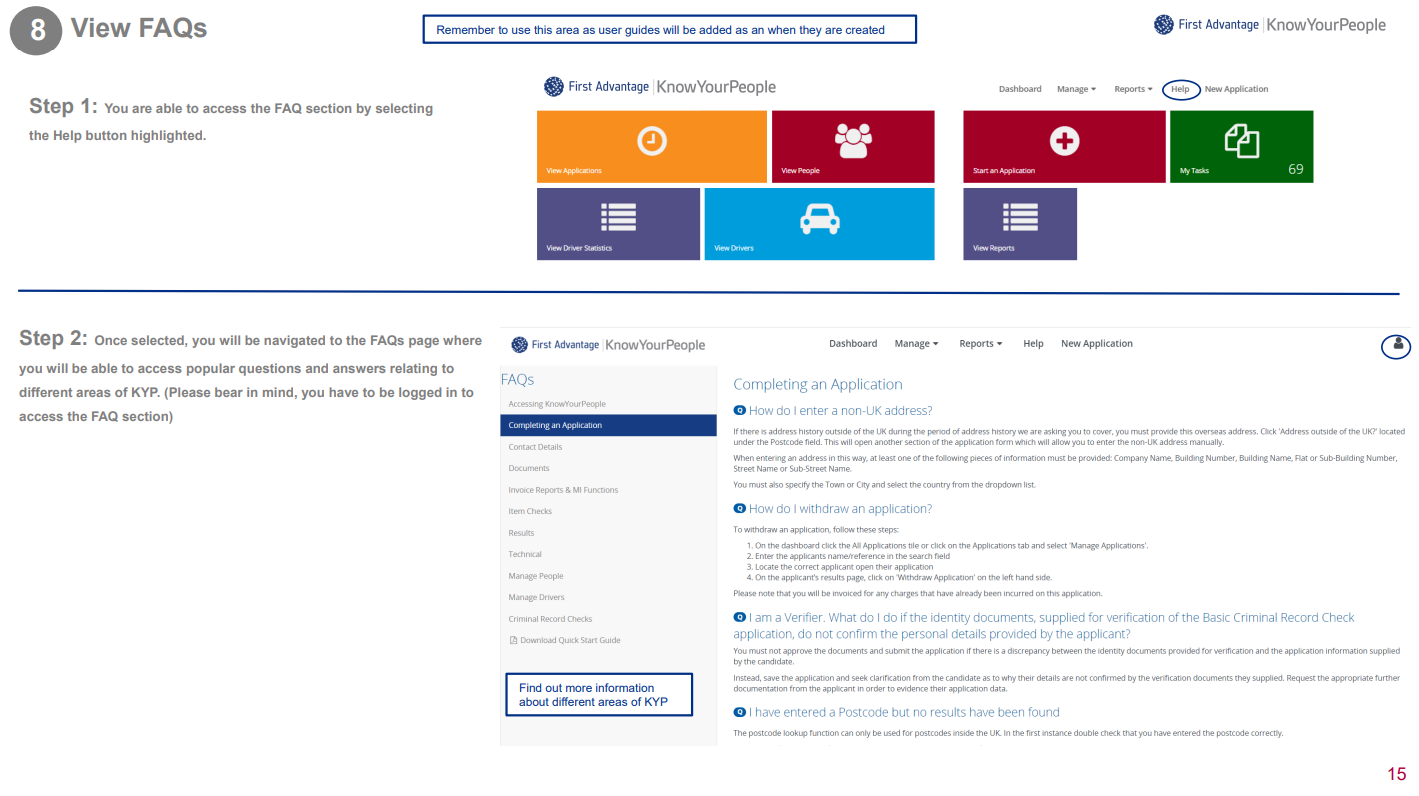1419x796 pixels.
Task: Open the user profile account icon
Action: tap(1396, 346)
